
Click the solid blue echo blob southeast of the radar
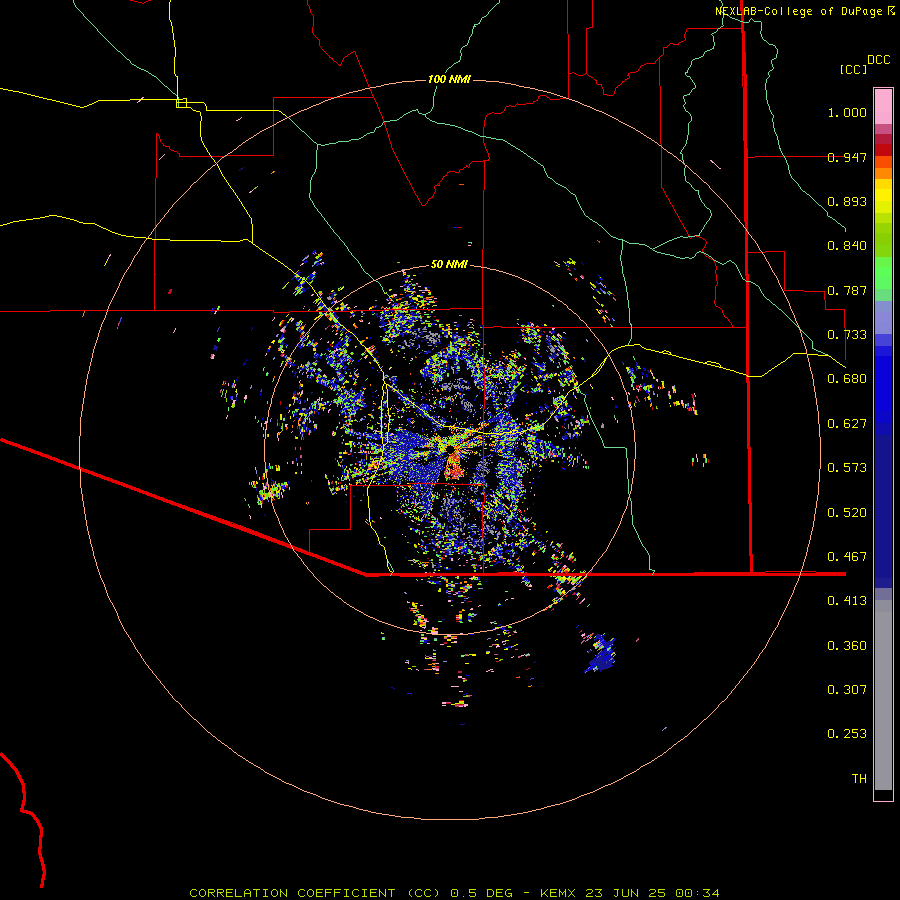[x=600, y=655]
